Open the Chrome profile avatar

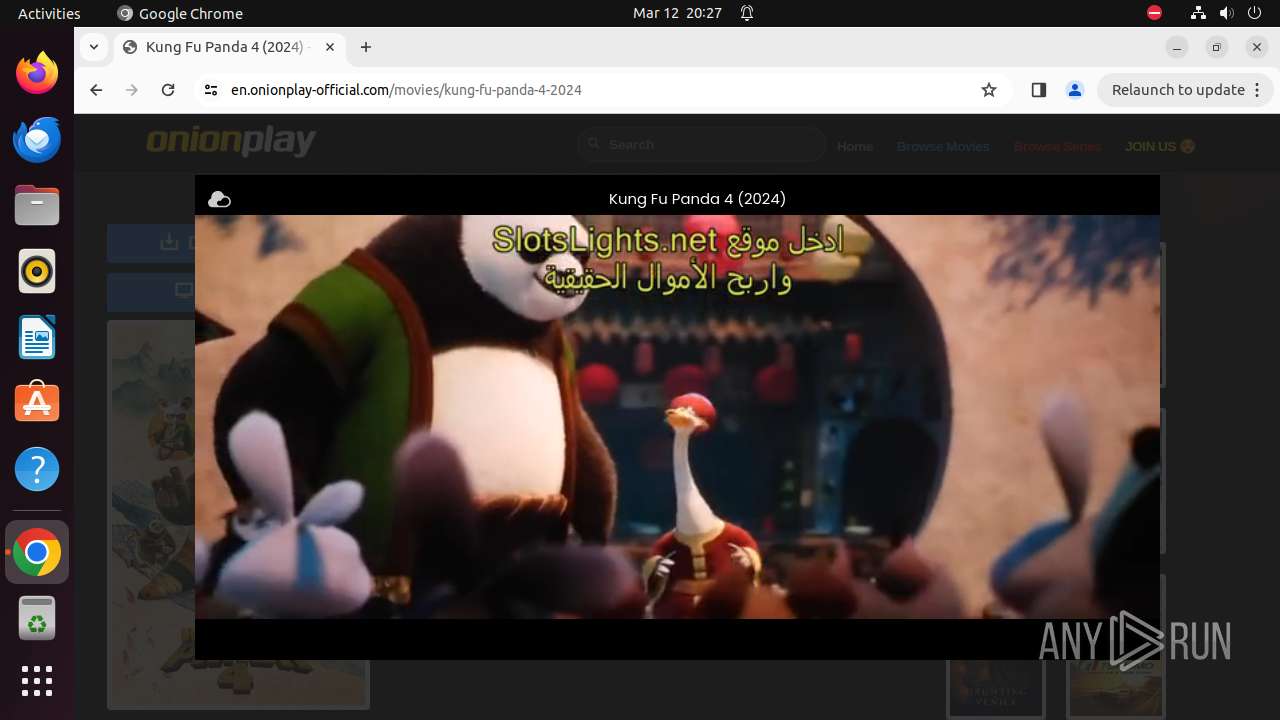[x=1075, y=90]
